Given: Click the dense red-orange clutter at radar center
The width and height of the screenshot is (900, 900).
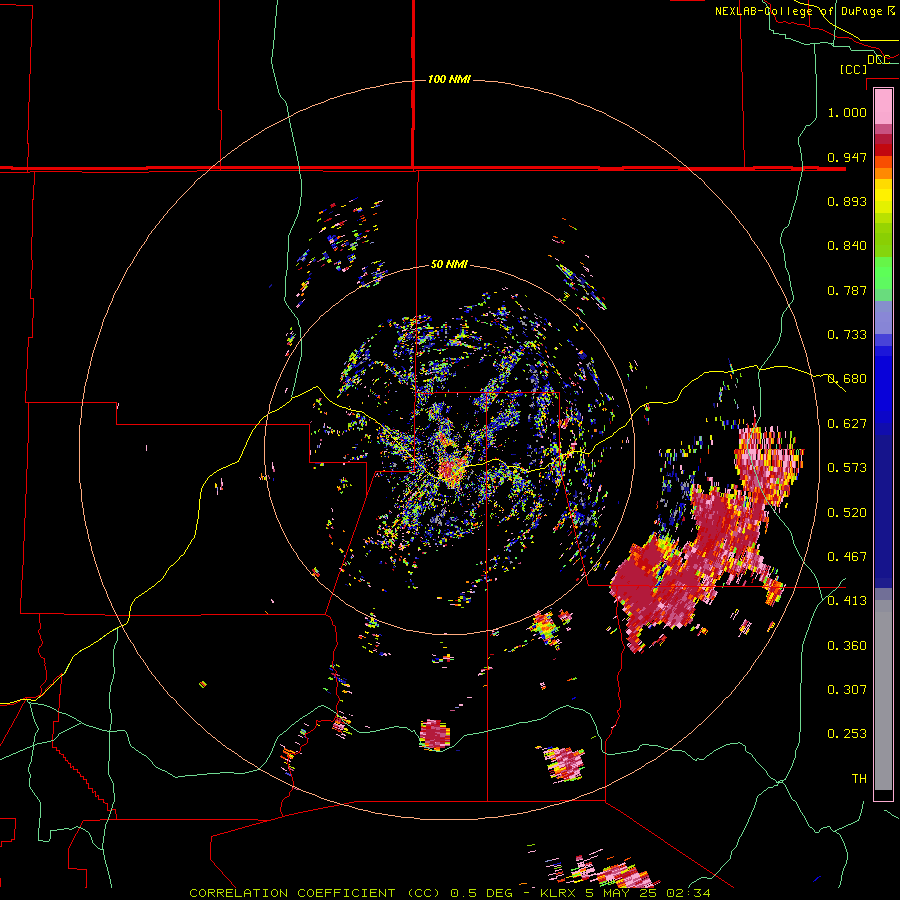Looking at the screenshot, I should [x=451, y=471].
